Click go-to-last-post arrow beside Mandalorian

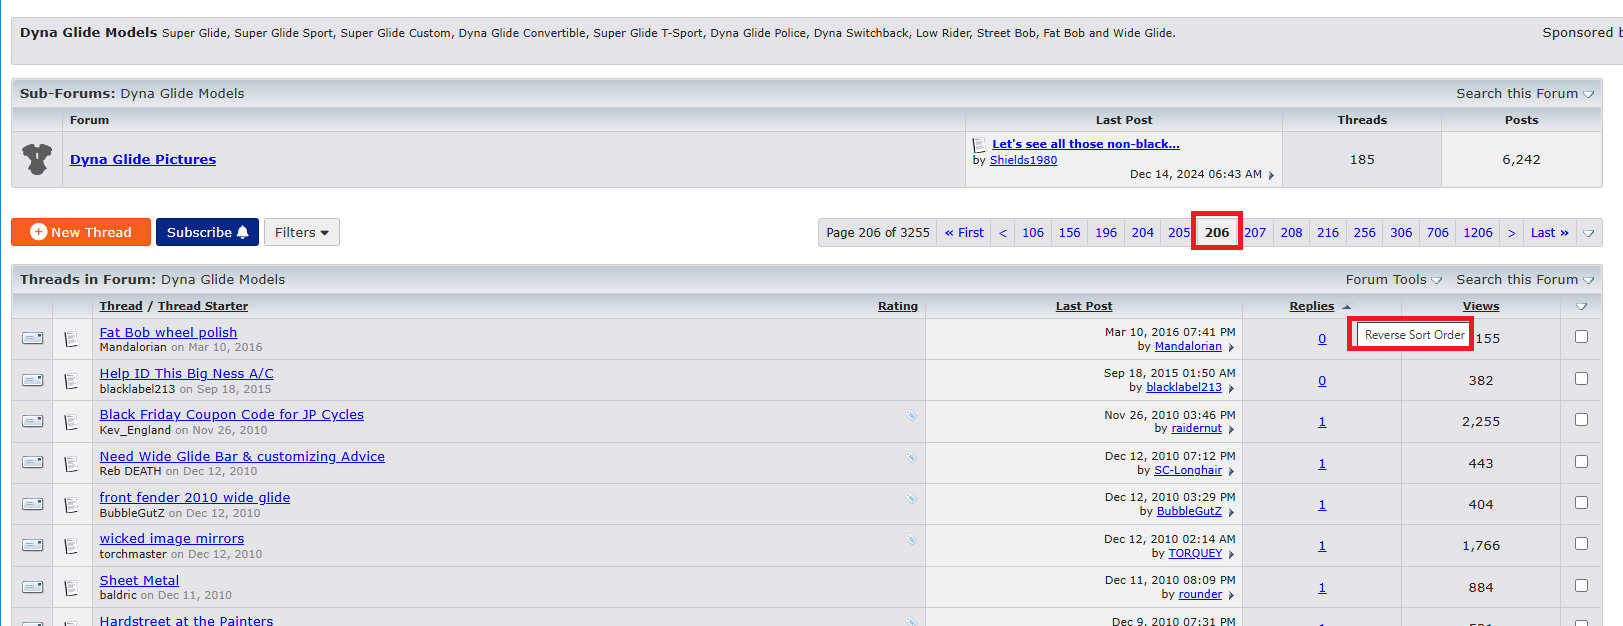click(x=1231, y=347)
